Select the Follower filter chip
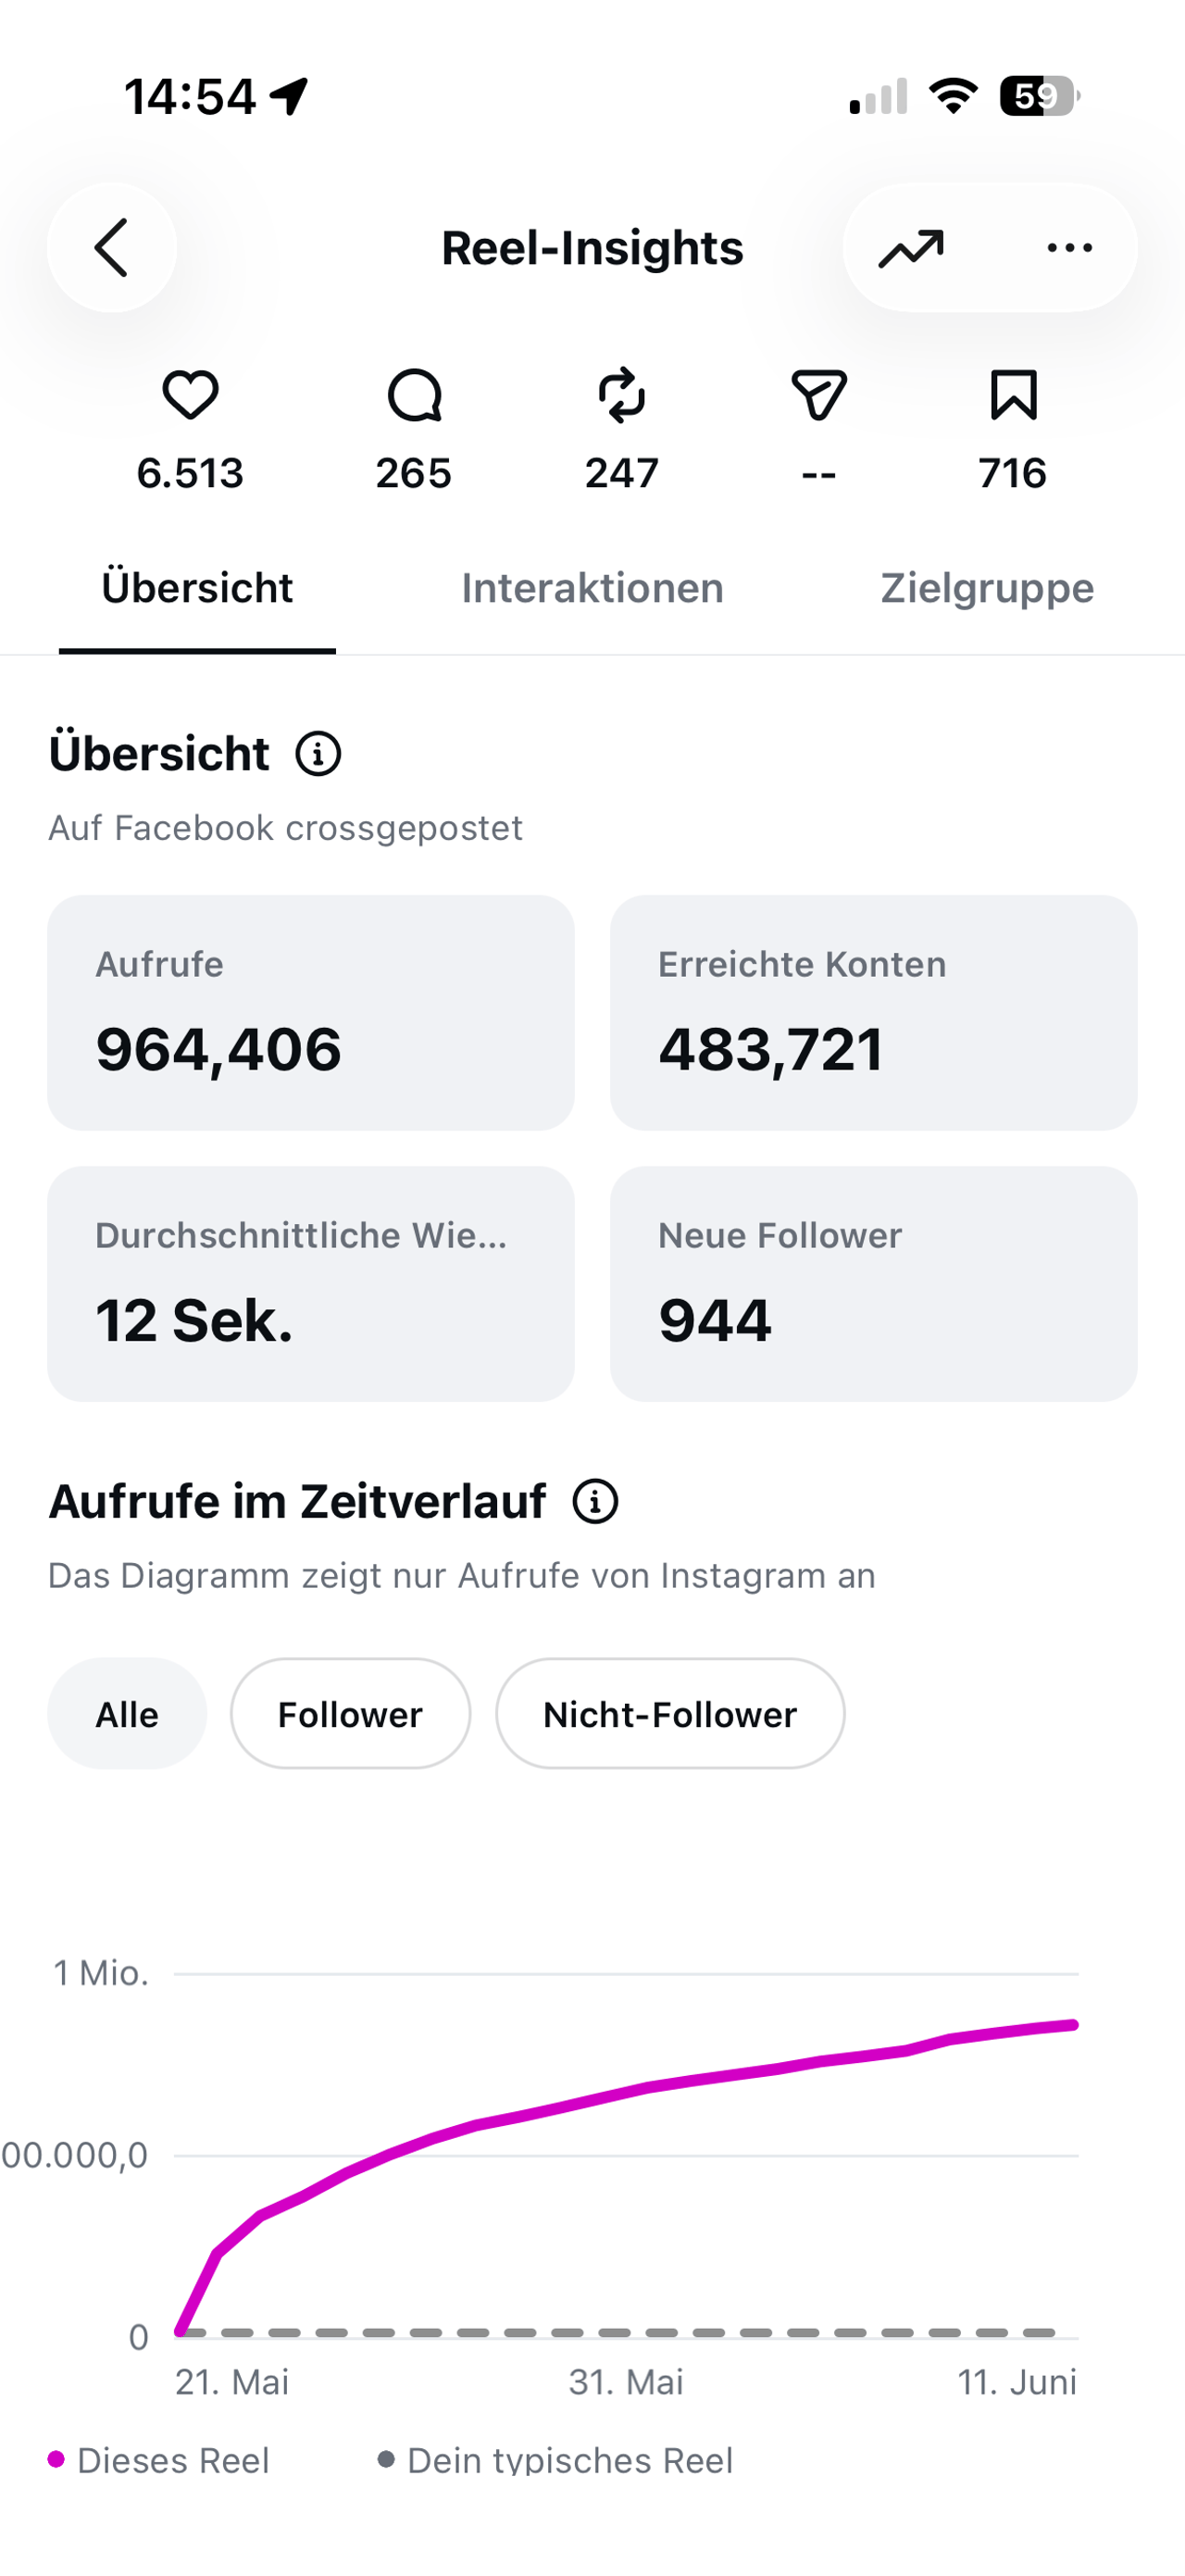Screen dimensions: 1185x2576 click(350, 1714)
